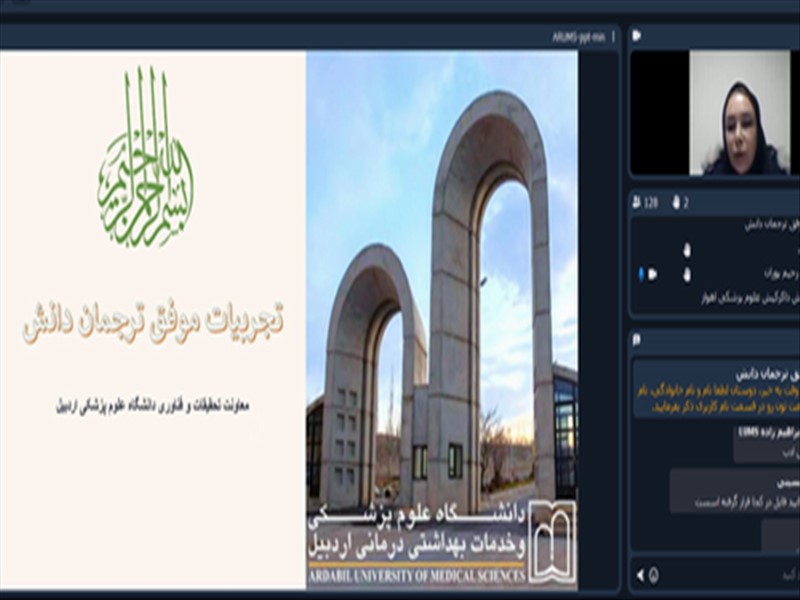Select the chat message containing 'UIMS'

pyautogui.click(x=766, y=443)
